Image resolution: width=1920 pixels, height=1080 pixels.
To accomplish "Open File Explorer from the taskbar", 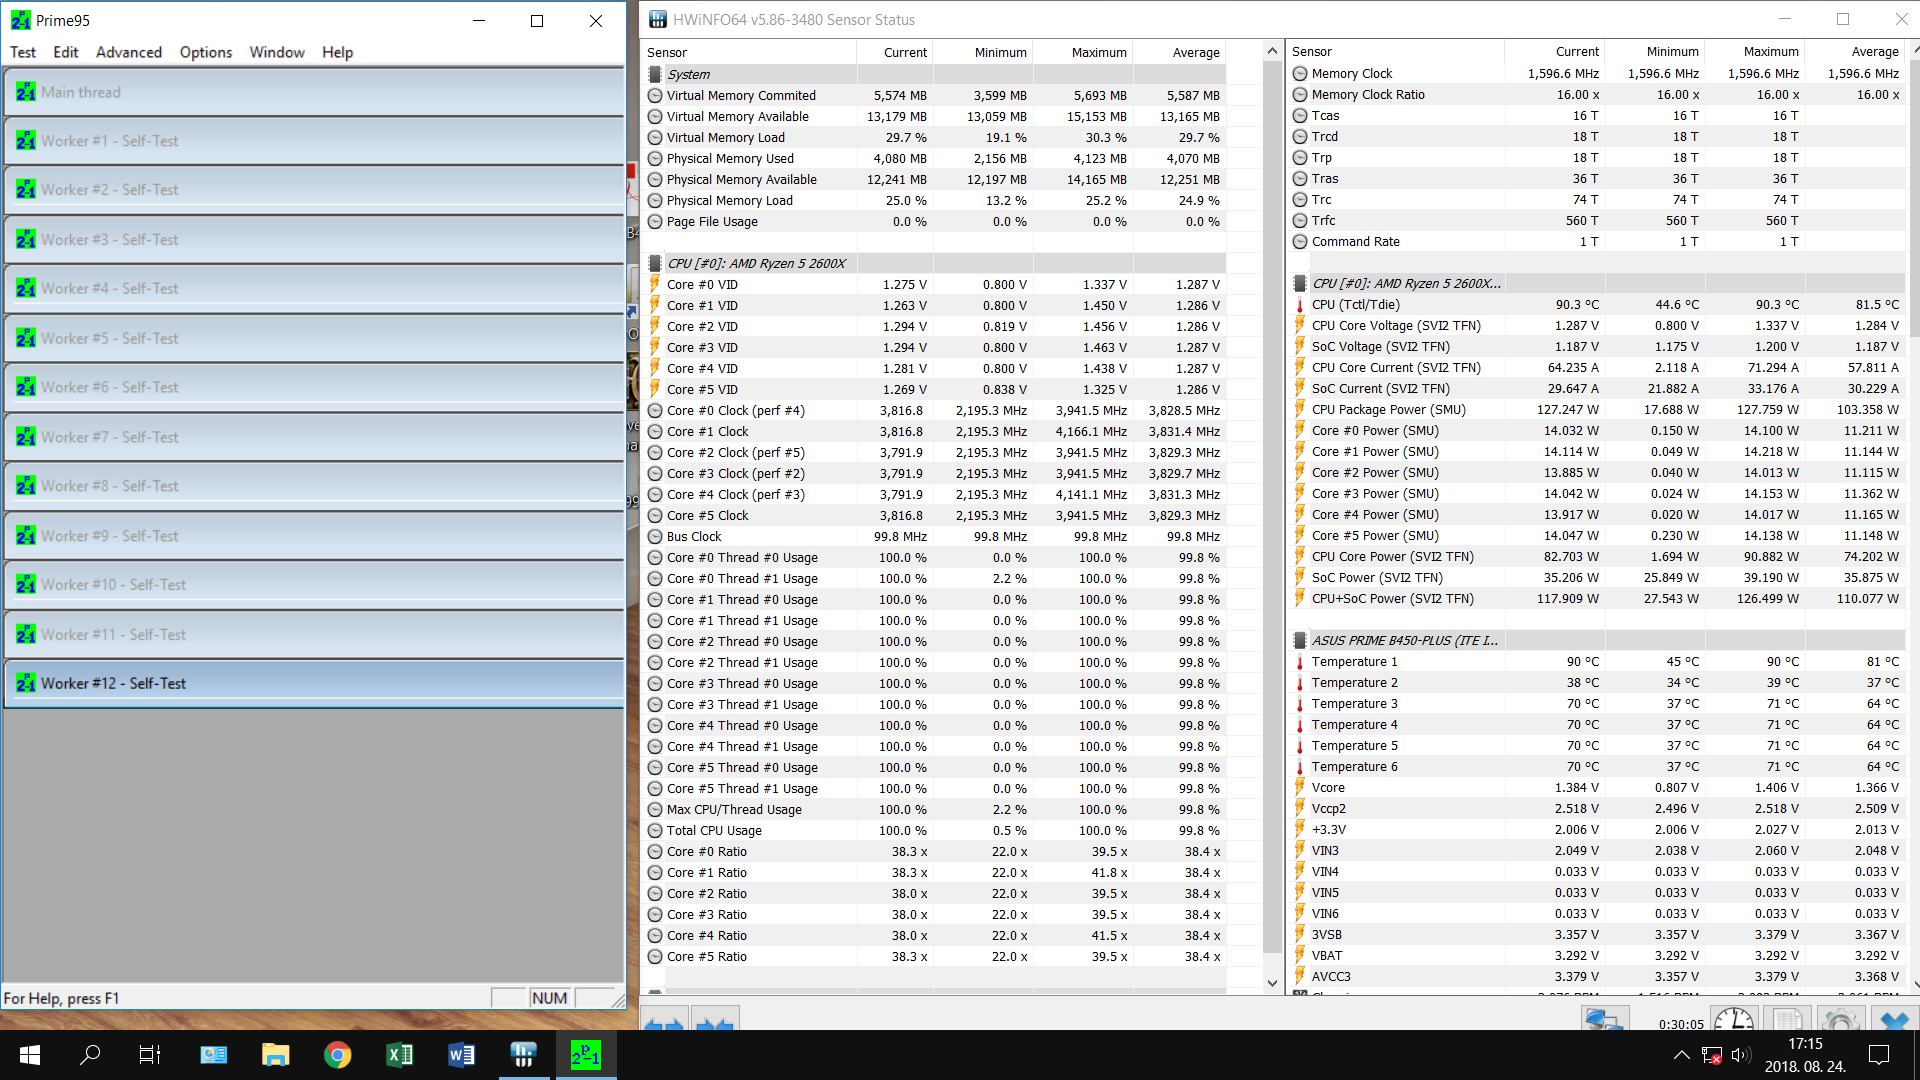I will 275,1055.
